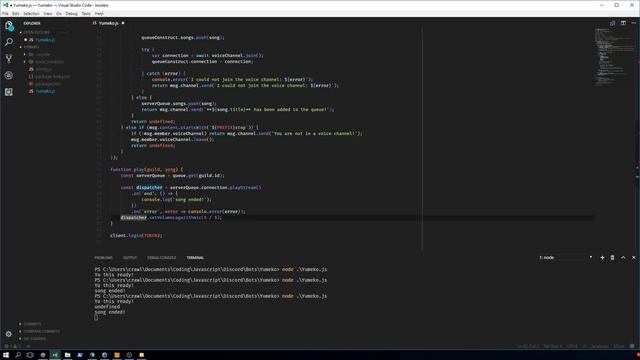Open the Extensions view in activity bar

point(9,92)
